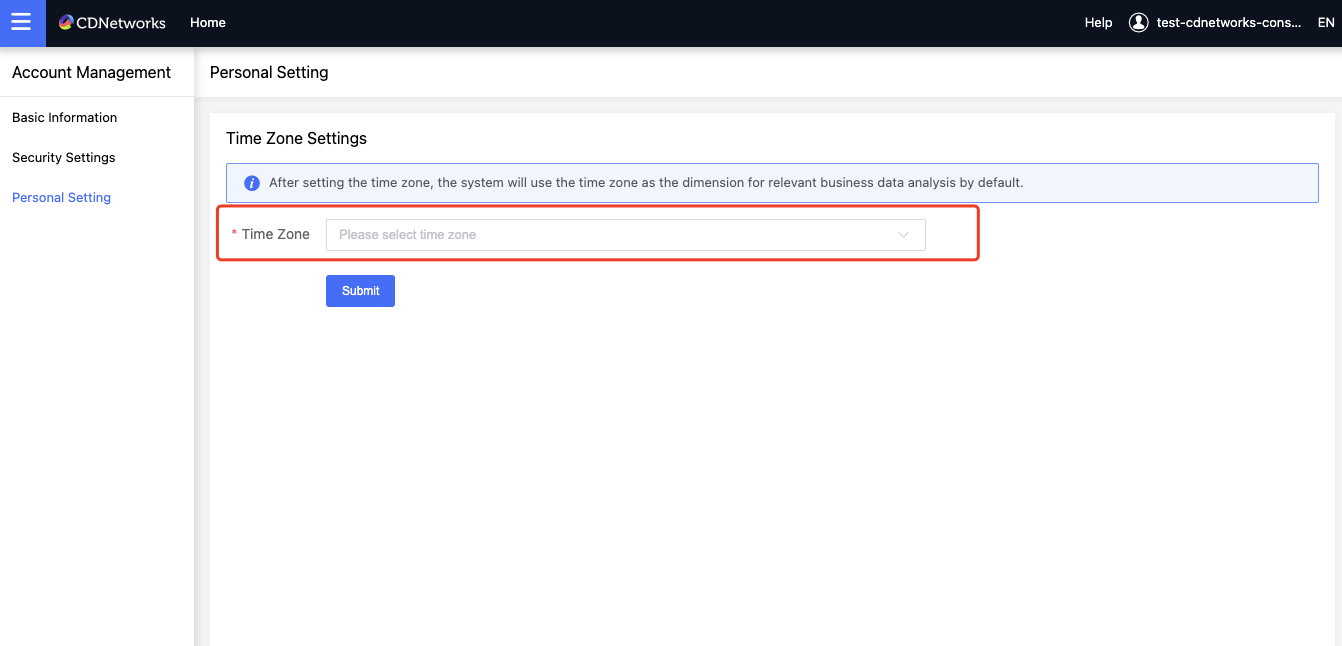Click the Time Zone Settings title
The width and height of the screenshot is (1342, 646).
[297, 138]
